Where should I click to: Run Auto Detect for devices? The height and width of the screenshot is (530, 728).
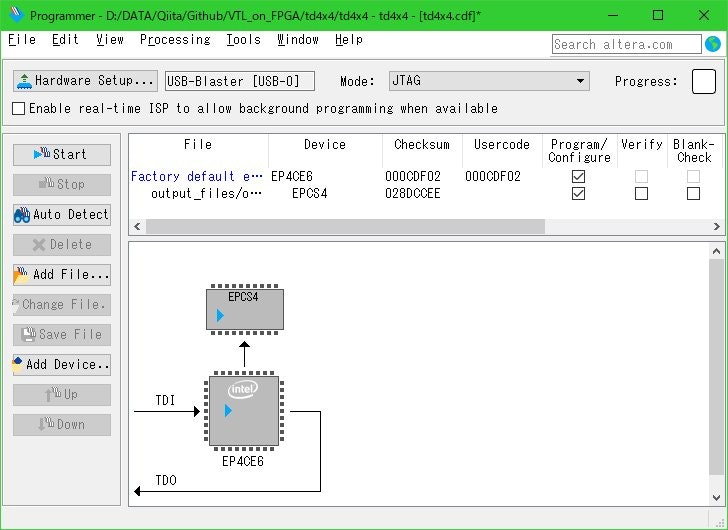[x=62, y=215]
